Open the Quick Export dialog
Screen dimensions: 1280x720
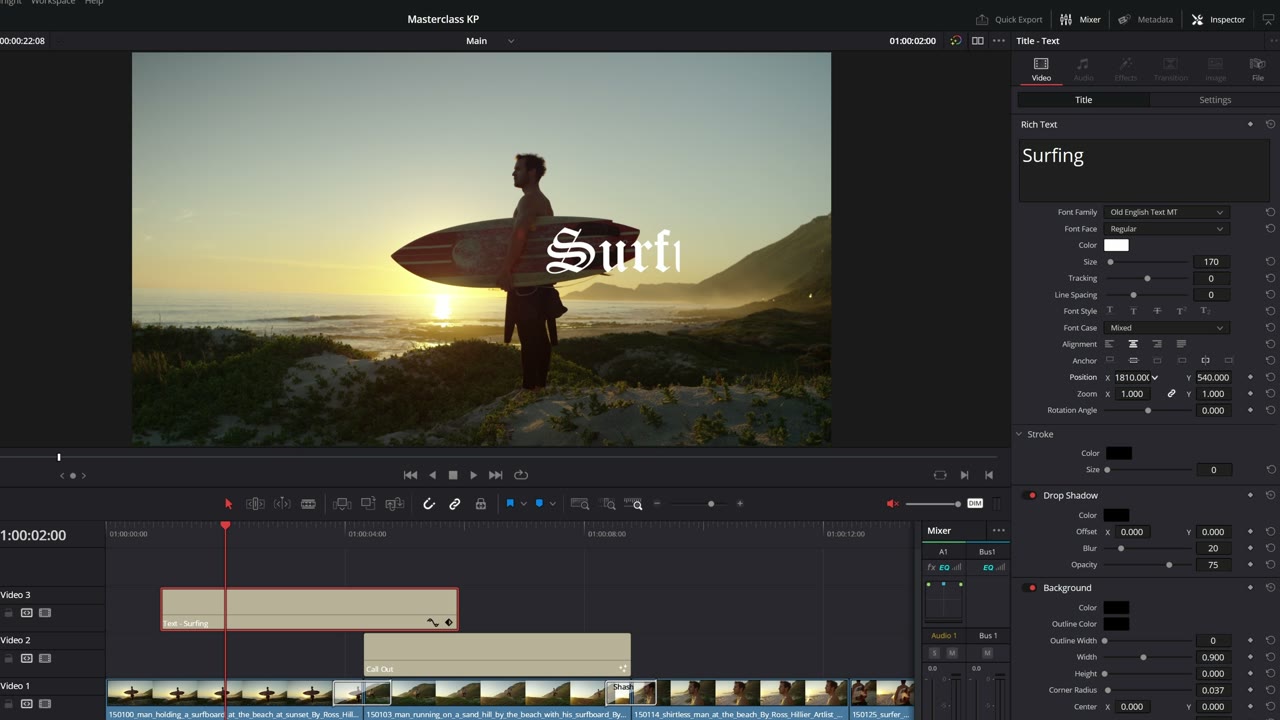tap(1009, 19)
